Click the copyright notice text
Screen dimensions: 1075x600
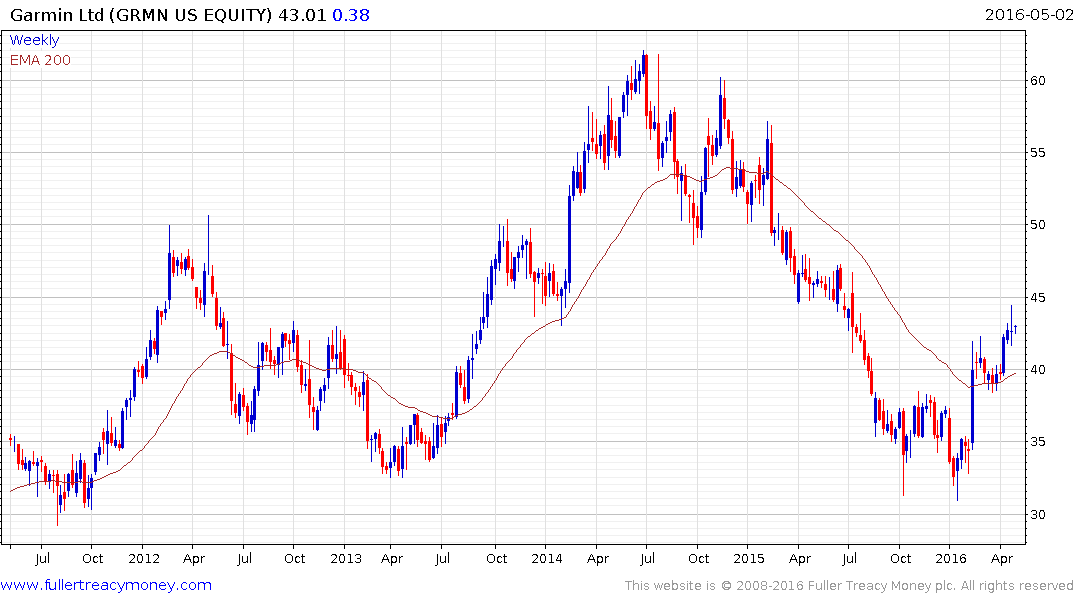coord(849,586)
